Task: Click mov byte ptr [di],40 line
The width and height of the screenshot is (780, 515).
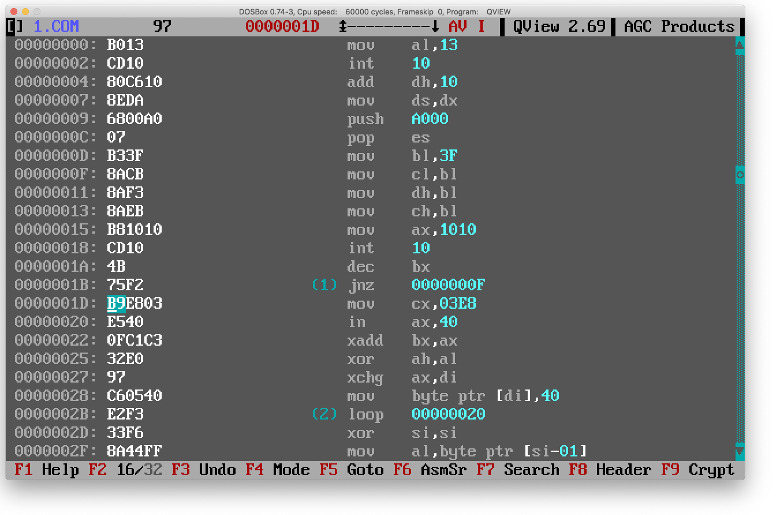Action: (453, 396)
